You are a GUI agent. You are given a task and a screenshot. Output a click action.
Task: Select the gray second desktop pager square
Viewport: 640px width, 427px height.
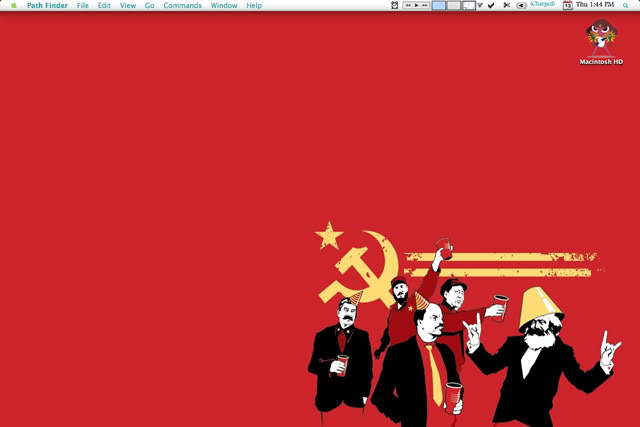[x=453, y=5]
